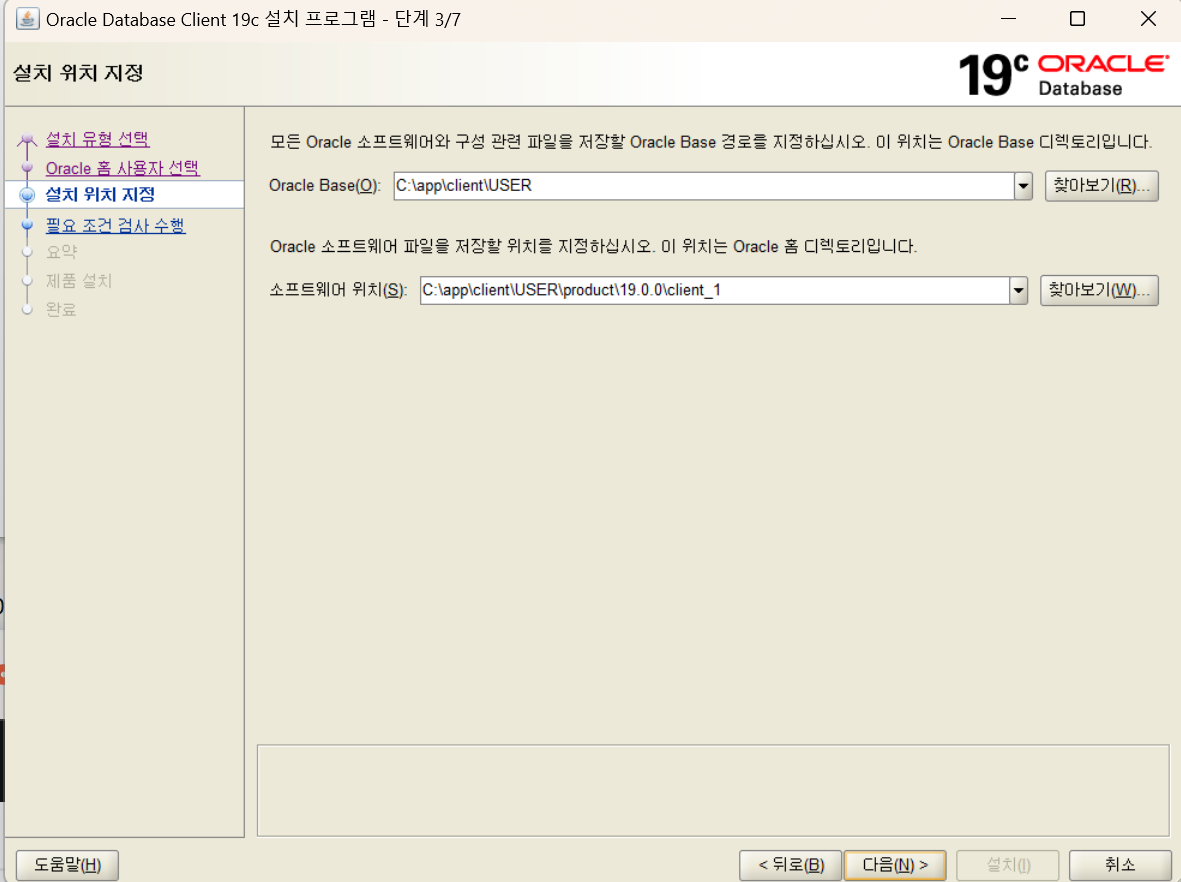The height and width of the screenshot is (882, 1181).
Task: Browse for software location with 찾아보기(W)
Action: coord(1099,291)
